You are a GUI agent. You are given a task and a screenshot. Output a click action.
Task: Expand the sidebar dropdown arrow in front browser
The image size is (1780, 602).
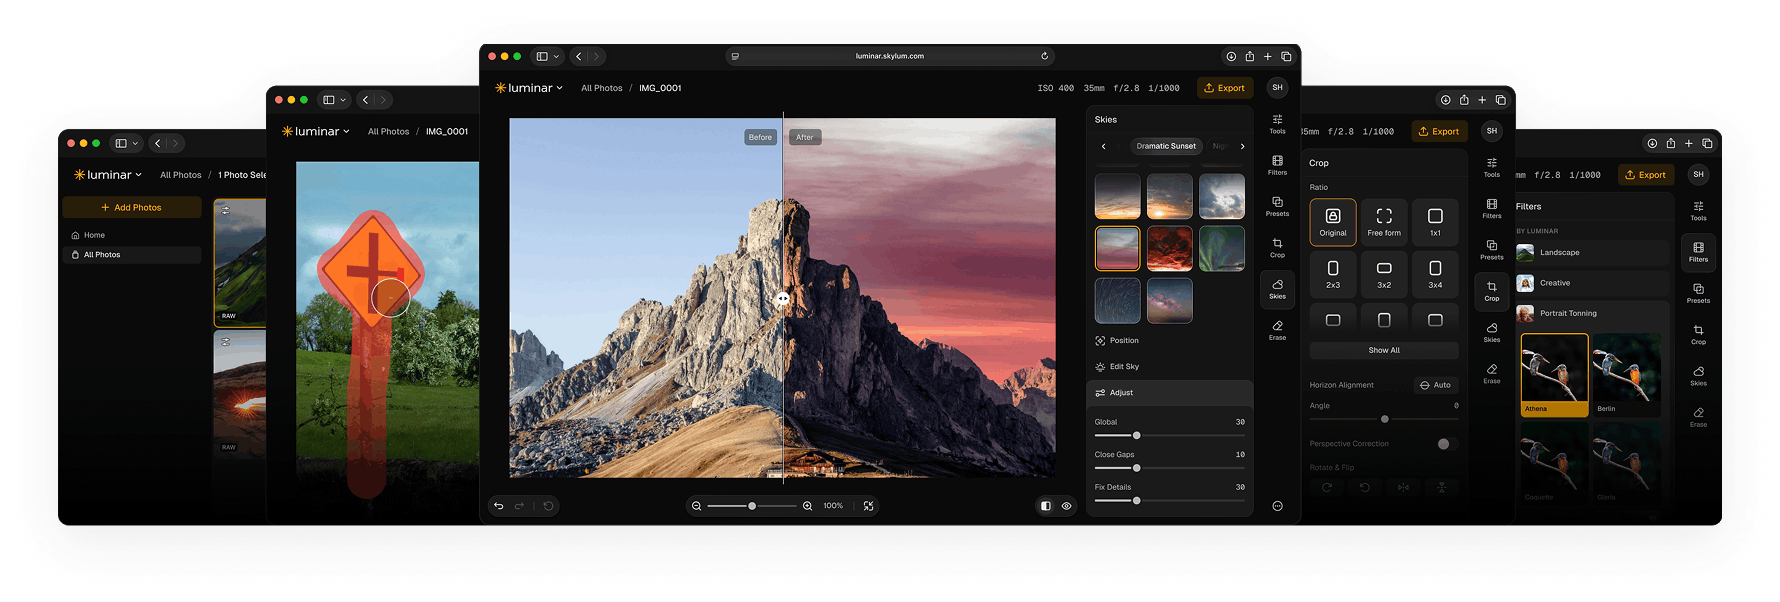tap(556, 56)
